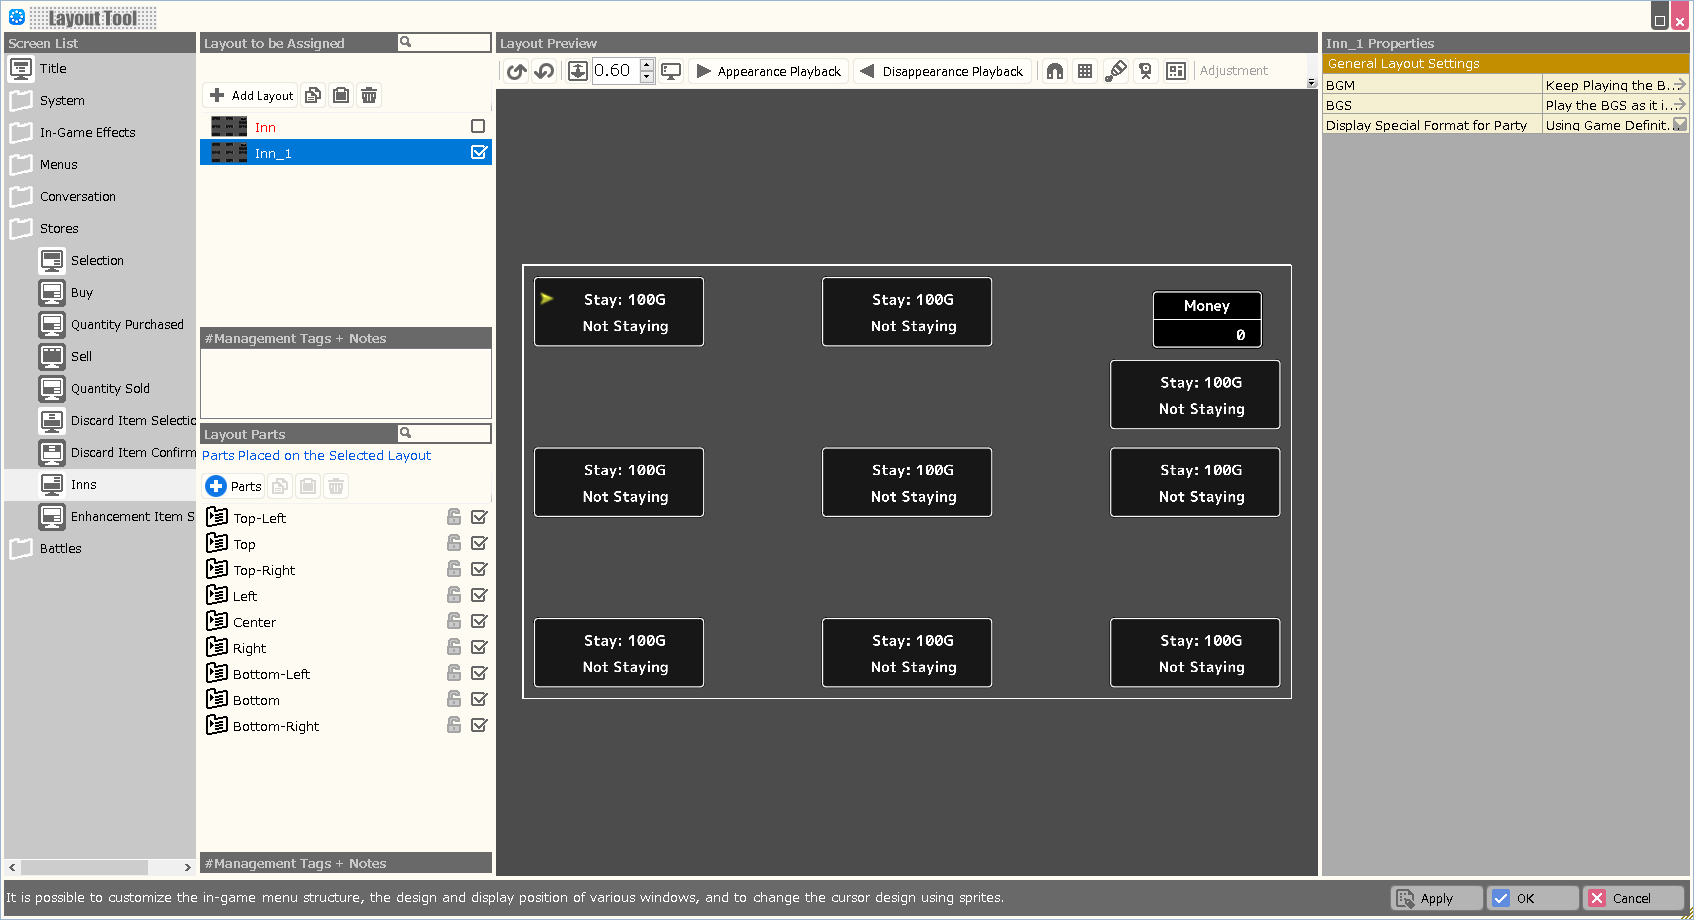Click the undo arrow in preview toolbar
Screen dimensions: 1694x920
[x=516, y=71]
